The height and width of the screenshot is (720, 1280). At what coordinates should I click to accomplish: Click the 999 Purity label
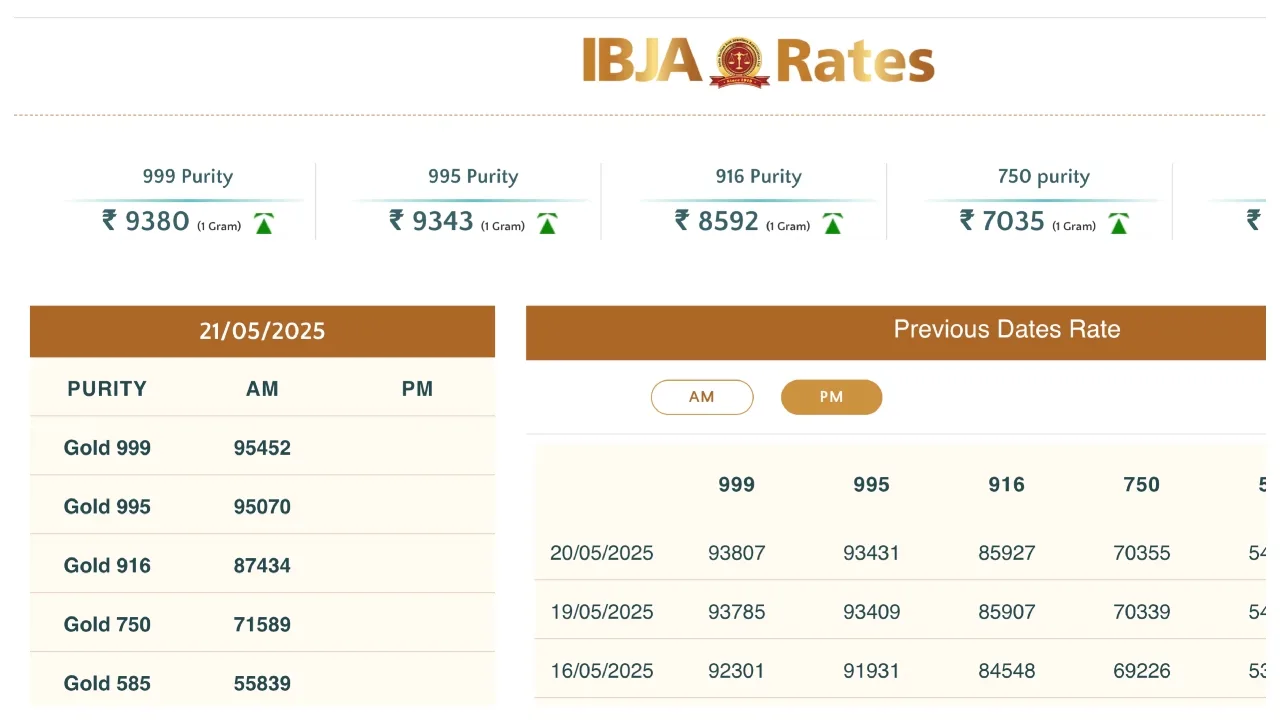(x=187, y=177)
